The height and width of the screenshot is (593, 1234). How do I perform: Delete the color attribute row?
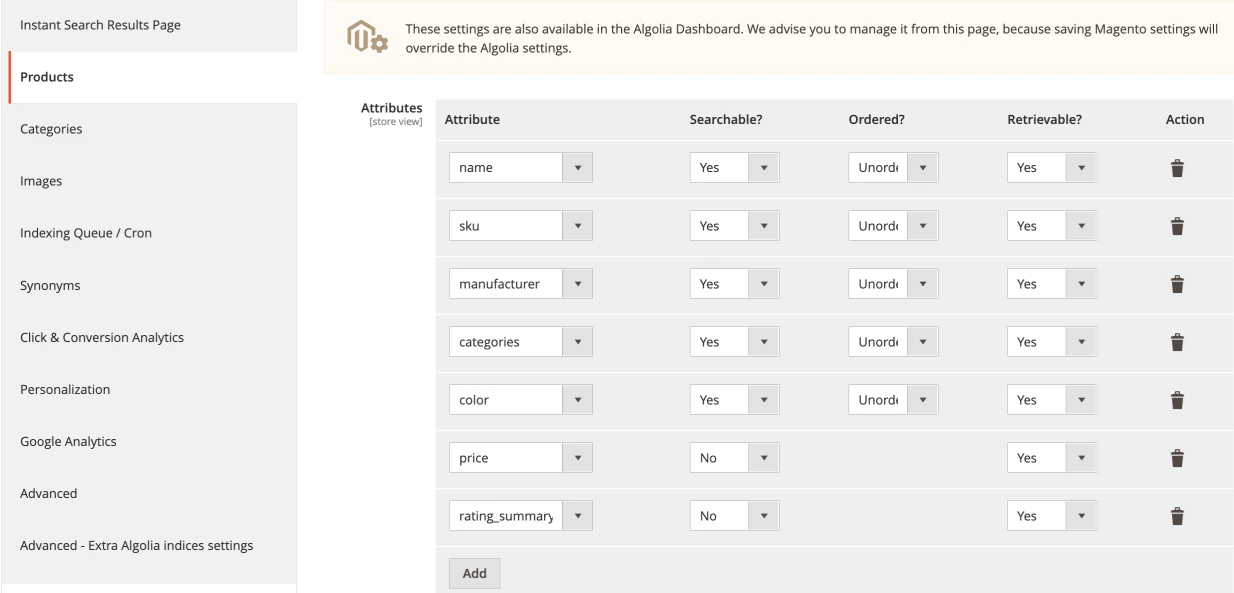1178,399
